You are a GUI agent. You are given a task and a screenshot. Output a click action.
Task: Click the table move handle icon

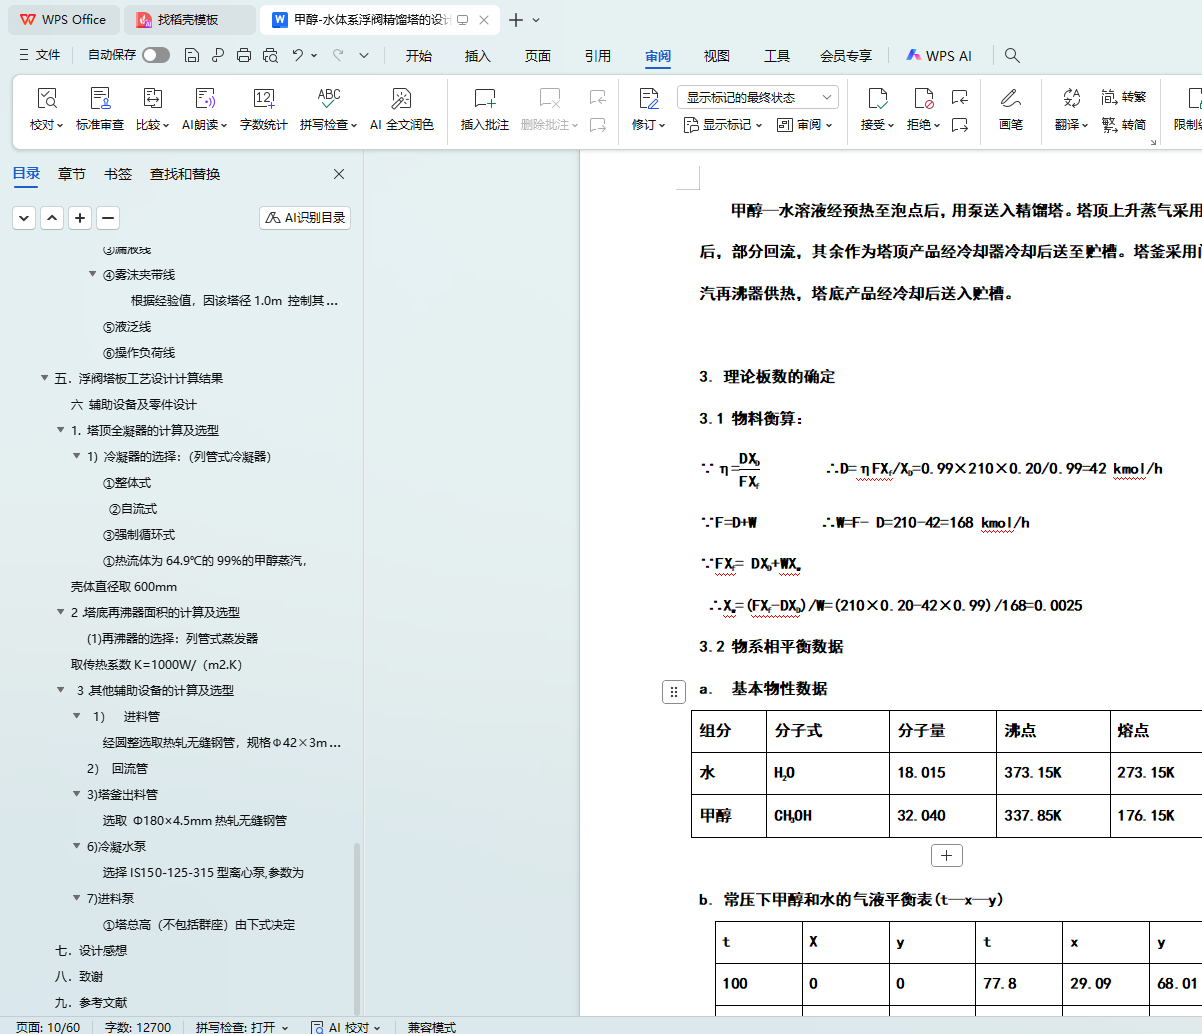click(674, 691)
